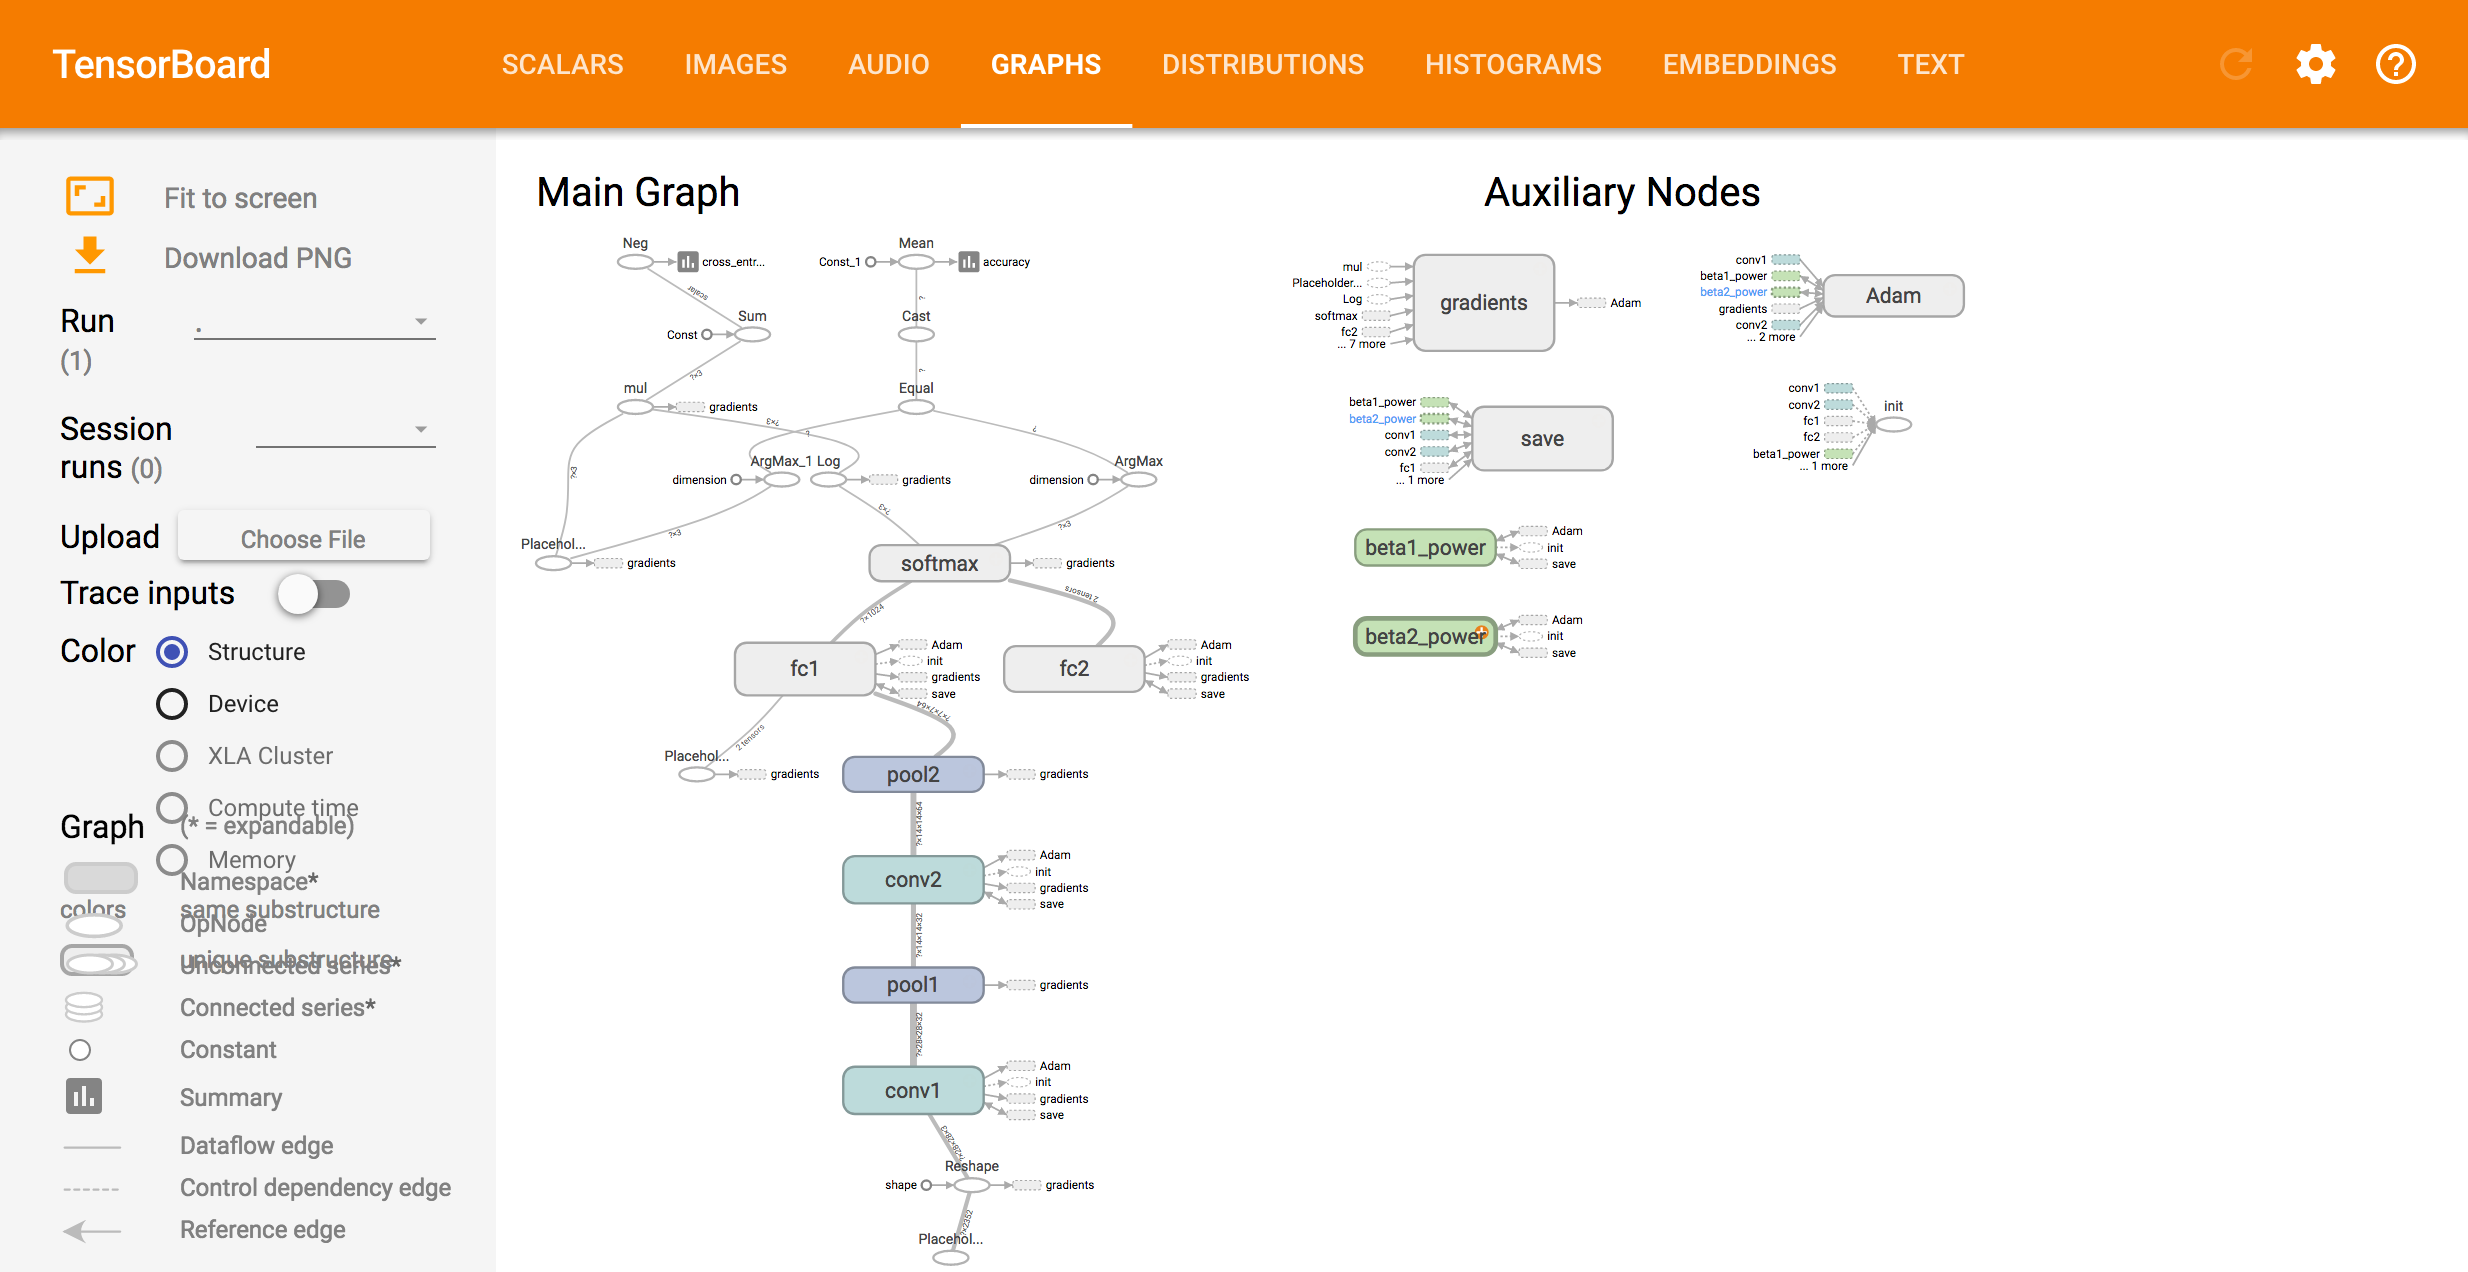2468x1272 pixels.
Task: Select the green beta2_power node
Action: [1425, 636]
